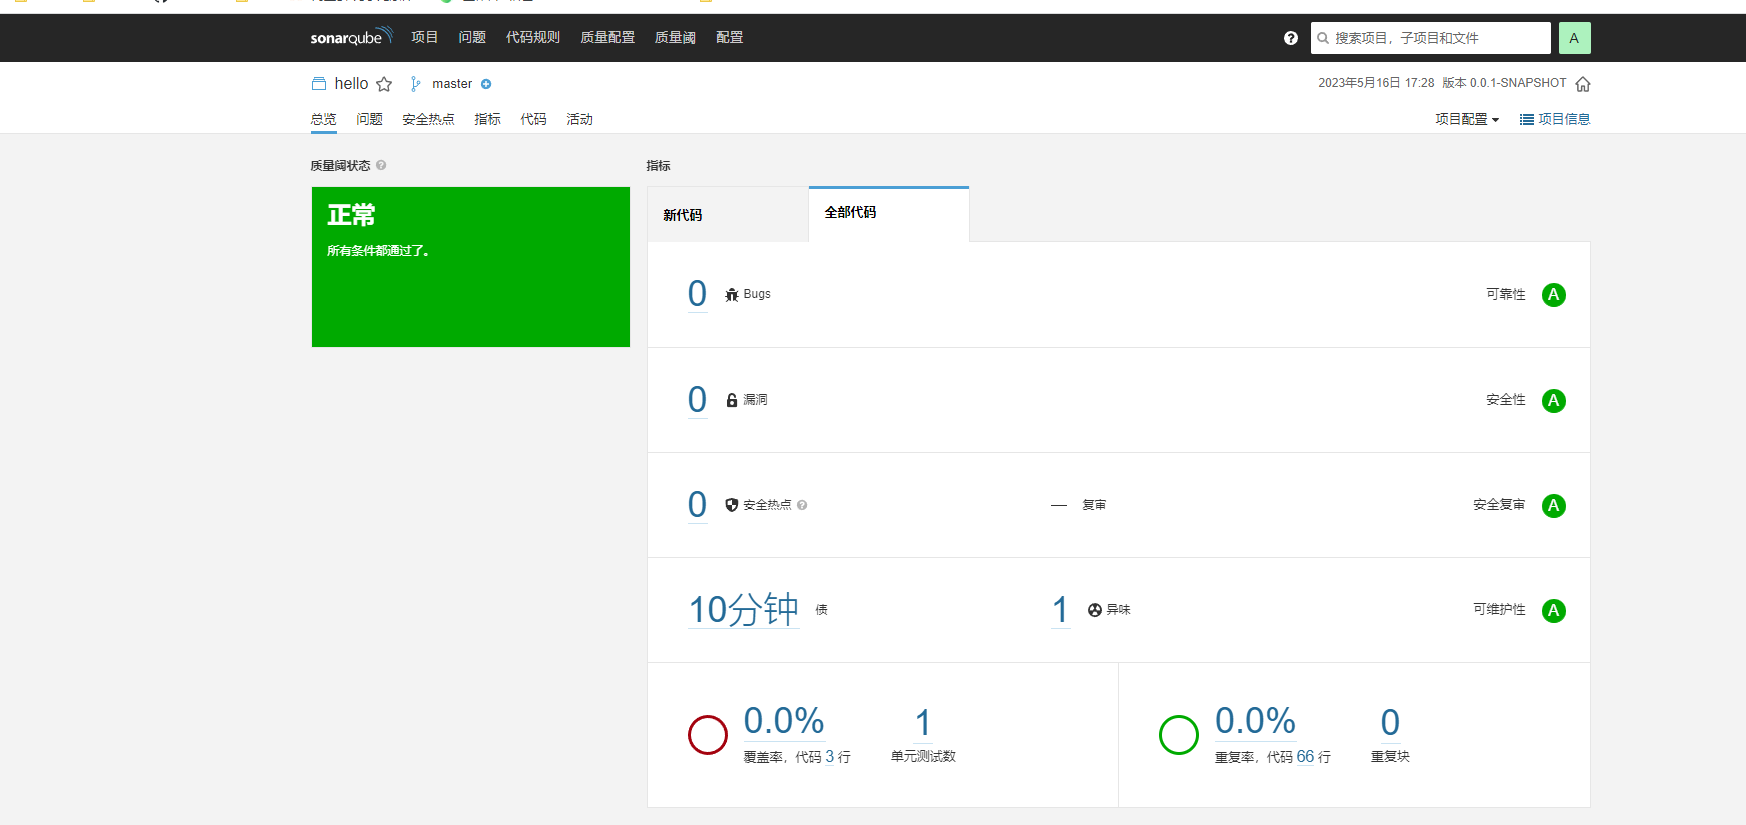Open 质量阈 in top navigation
Viewport: 1746px width, 825px height.
pos(675,37)
